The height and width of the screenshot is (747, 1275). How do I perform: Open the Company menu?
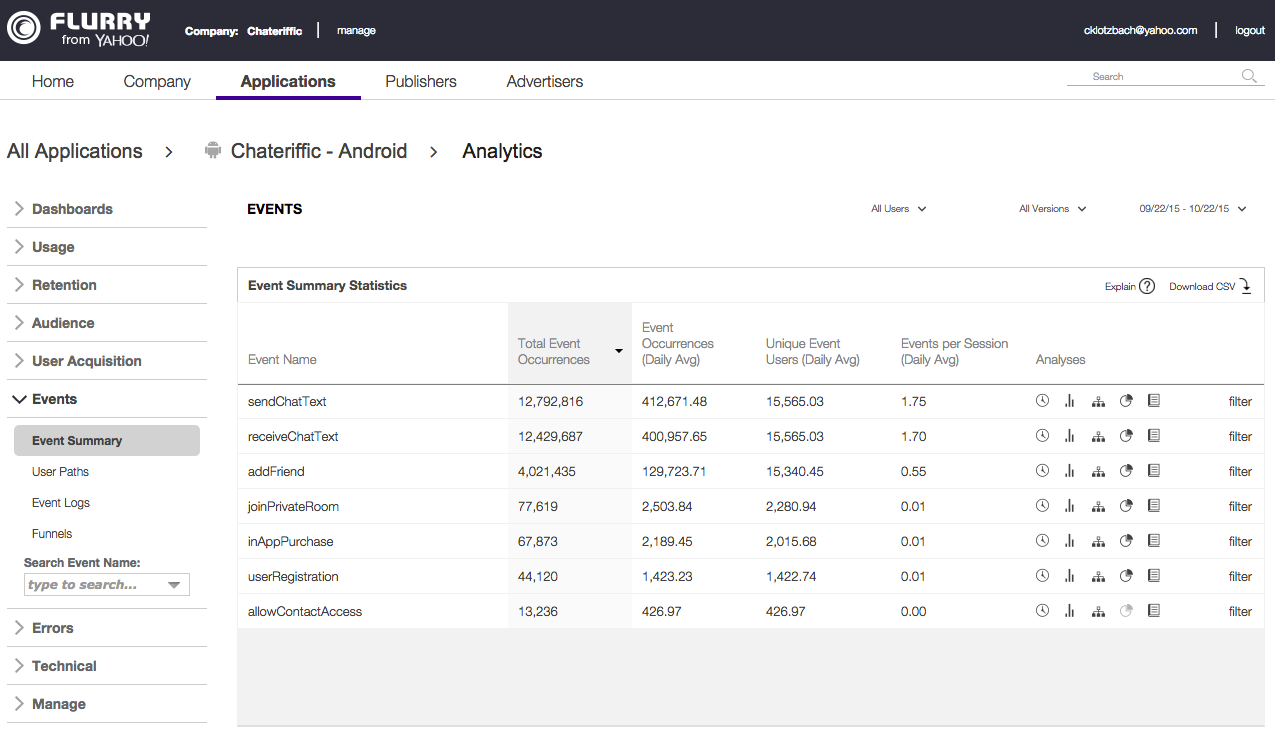coord(156,81)
